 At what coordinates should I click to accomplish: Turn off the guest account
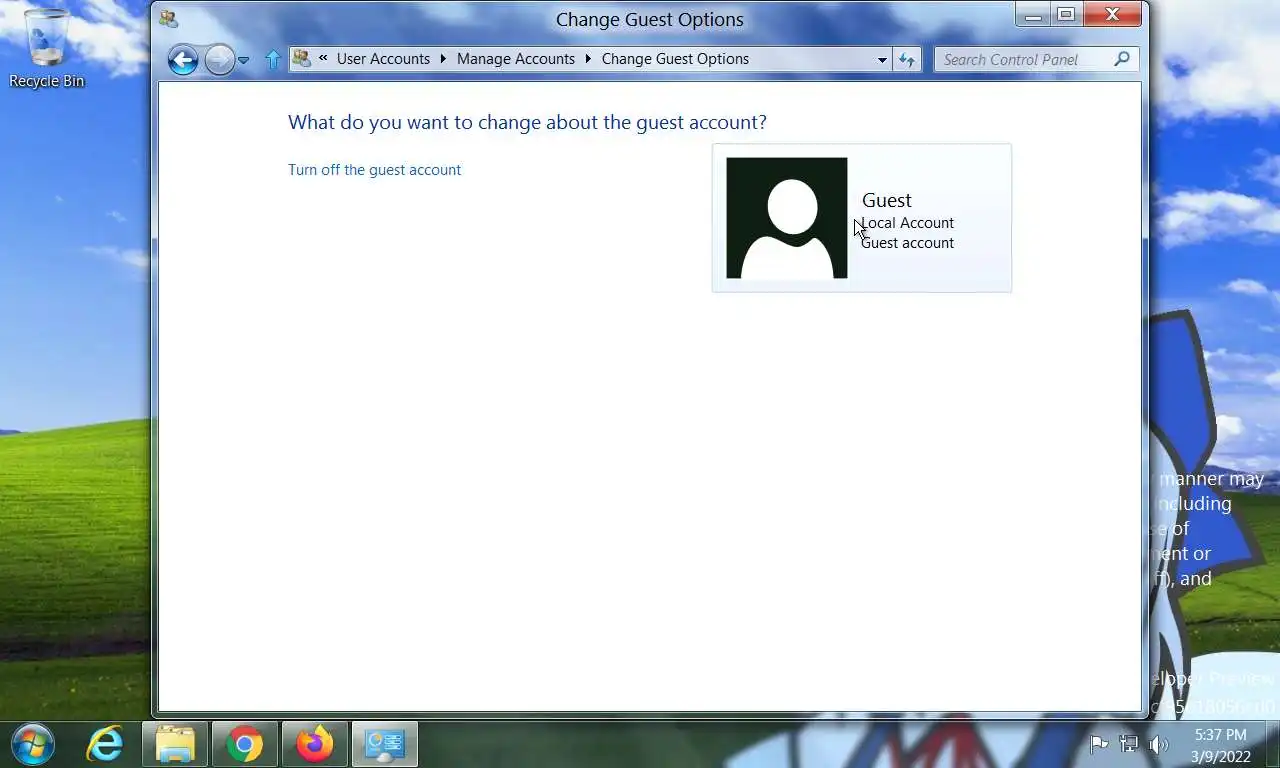[x=374, y=170]
